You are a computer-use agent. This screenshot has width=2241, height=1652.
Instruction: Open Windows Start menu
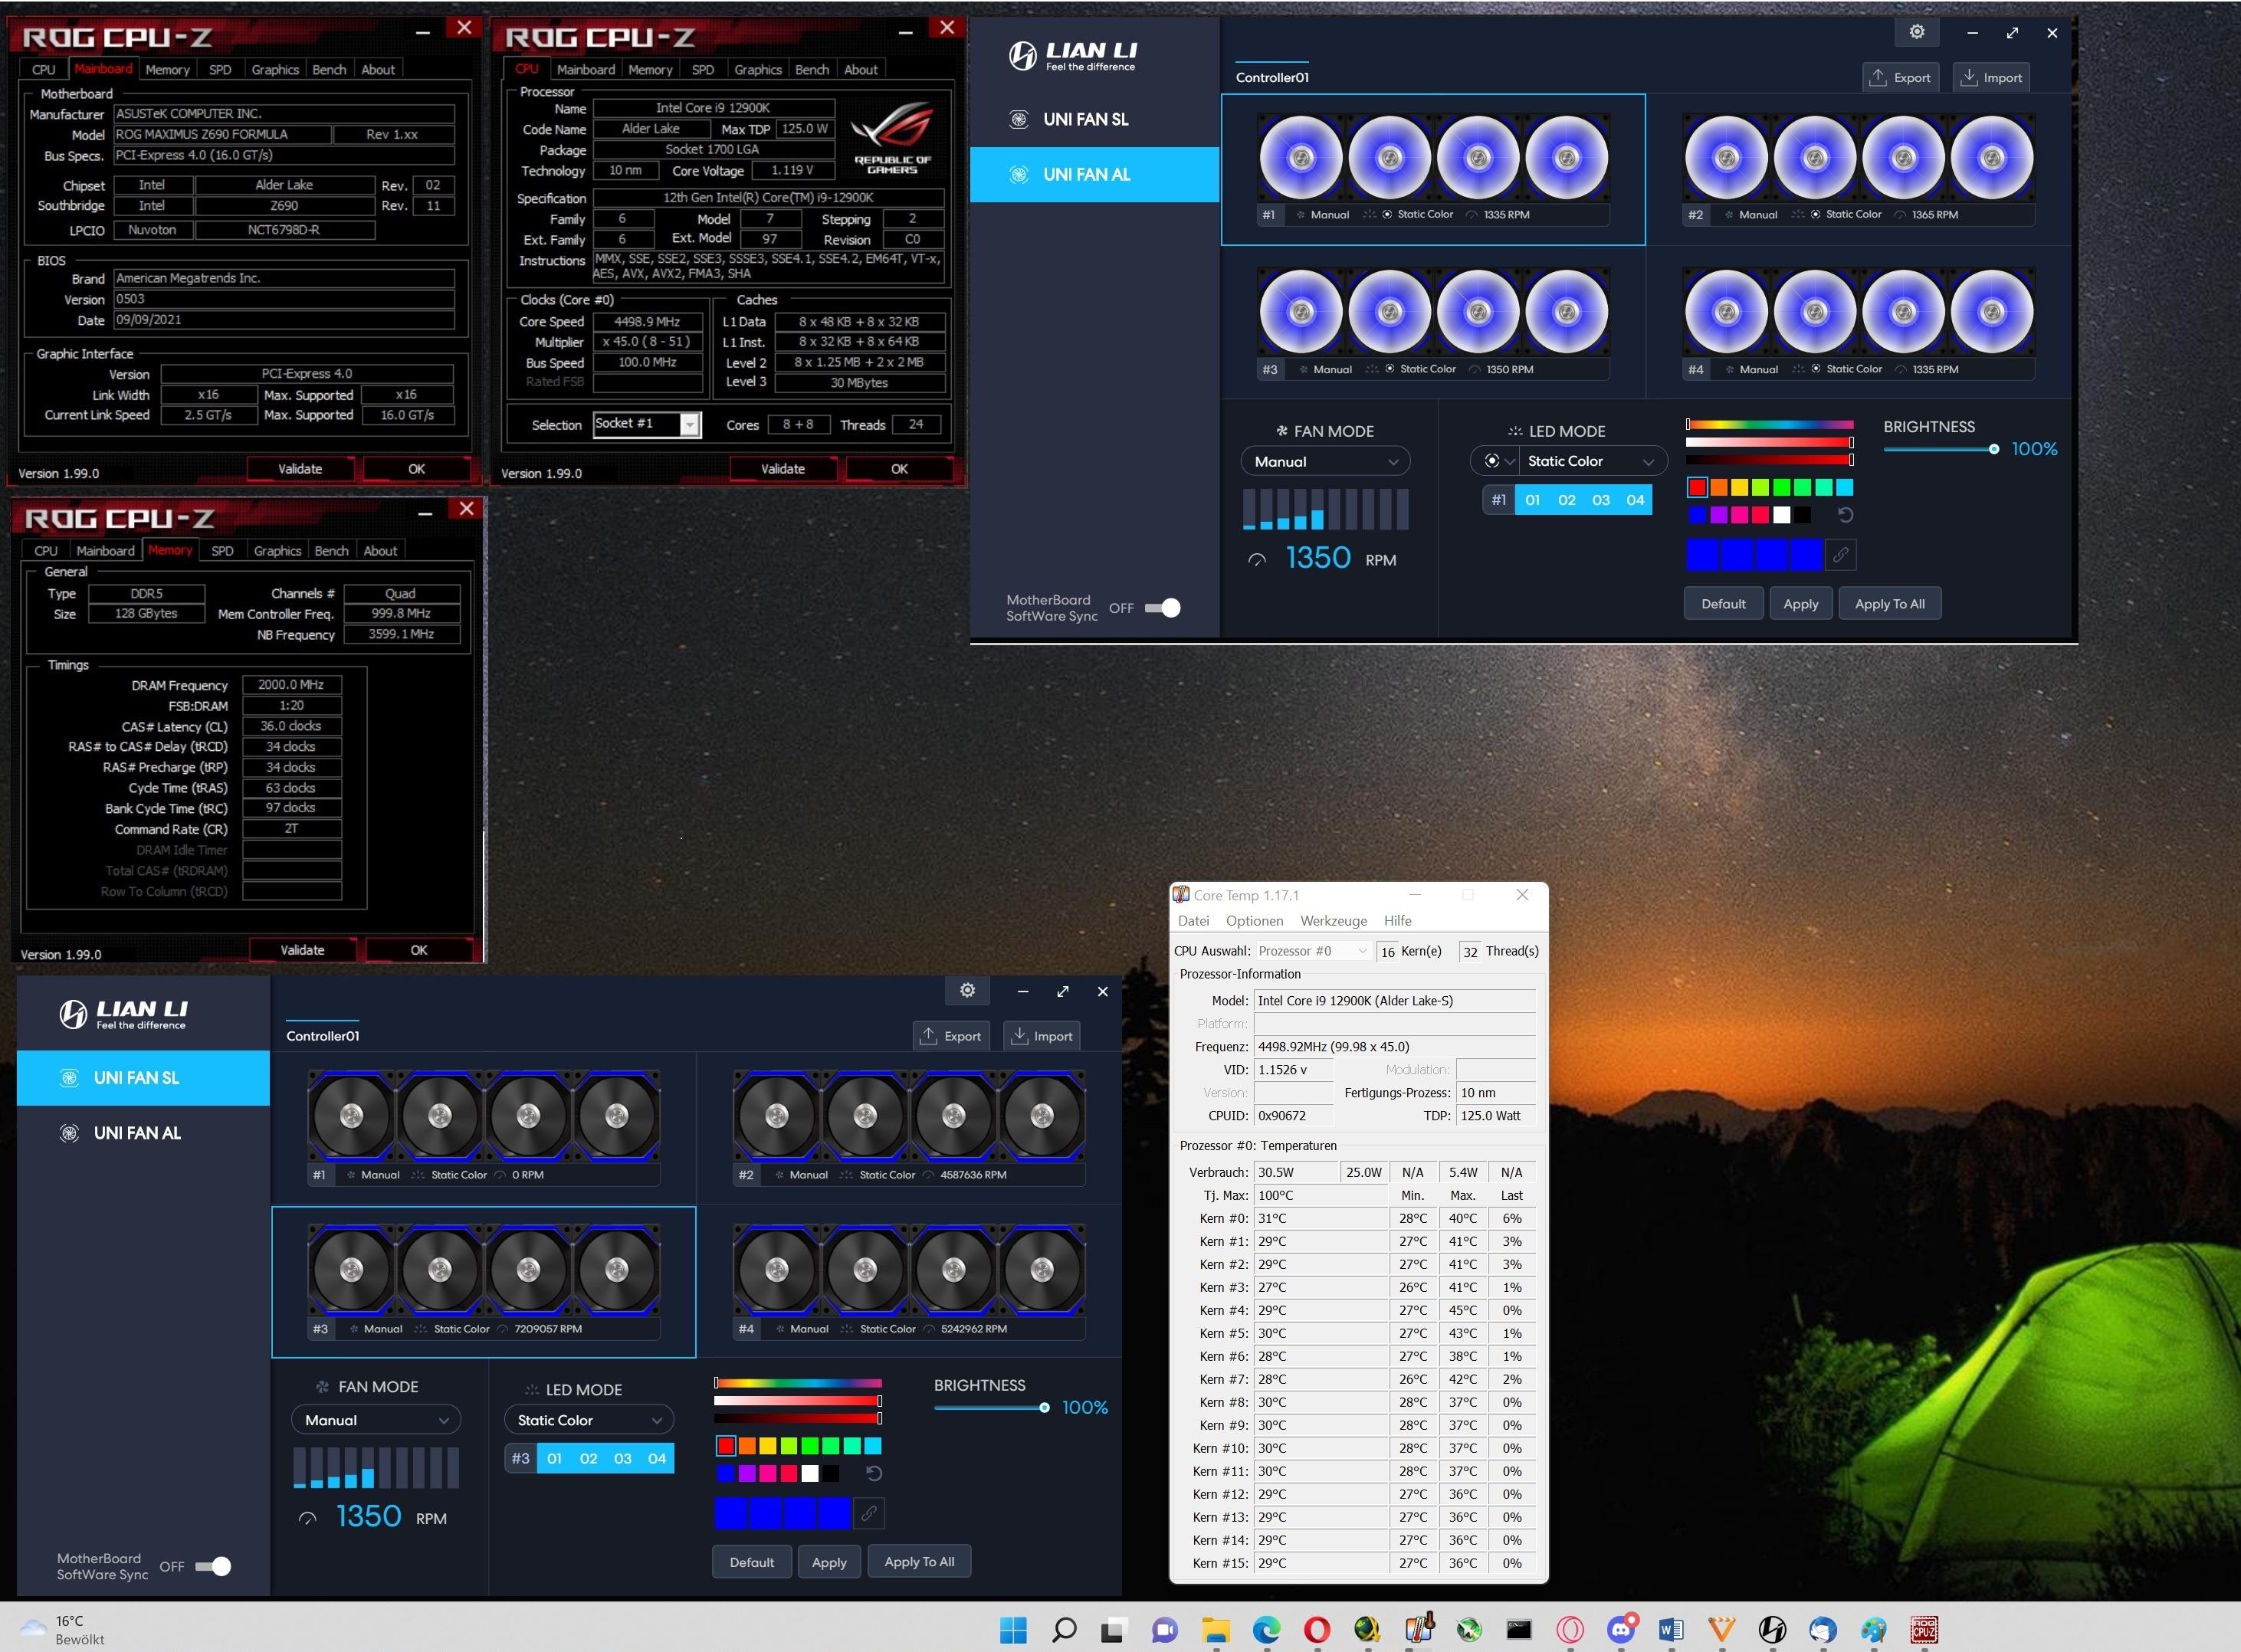pos(1013,1630)
